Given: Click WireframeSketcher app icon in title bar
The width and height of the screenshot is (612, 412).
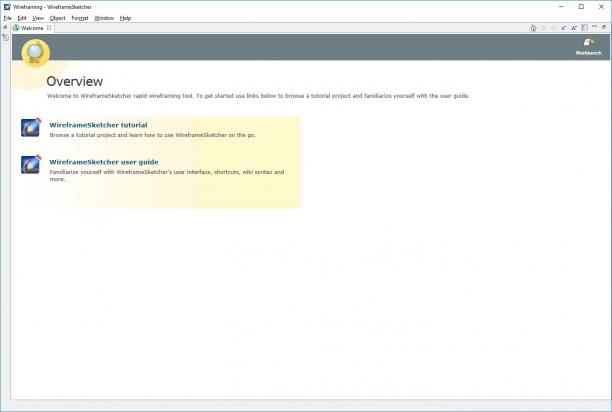Looking at the screenshot, I should (7, 7).
